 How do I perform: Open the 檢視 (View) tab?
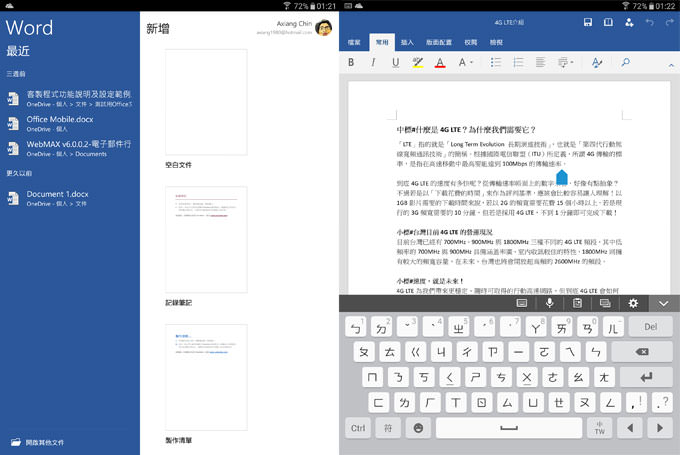click(496, 43)
